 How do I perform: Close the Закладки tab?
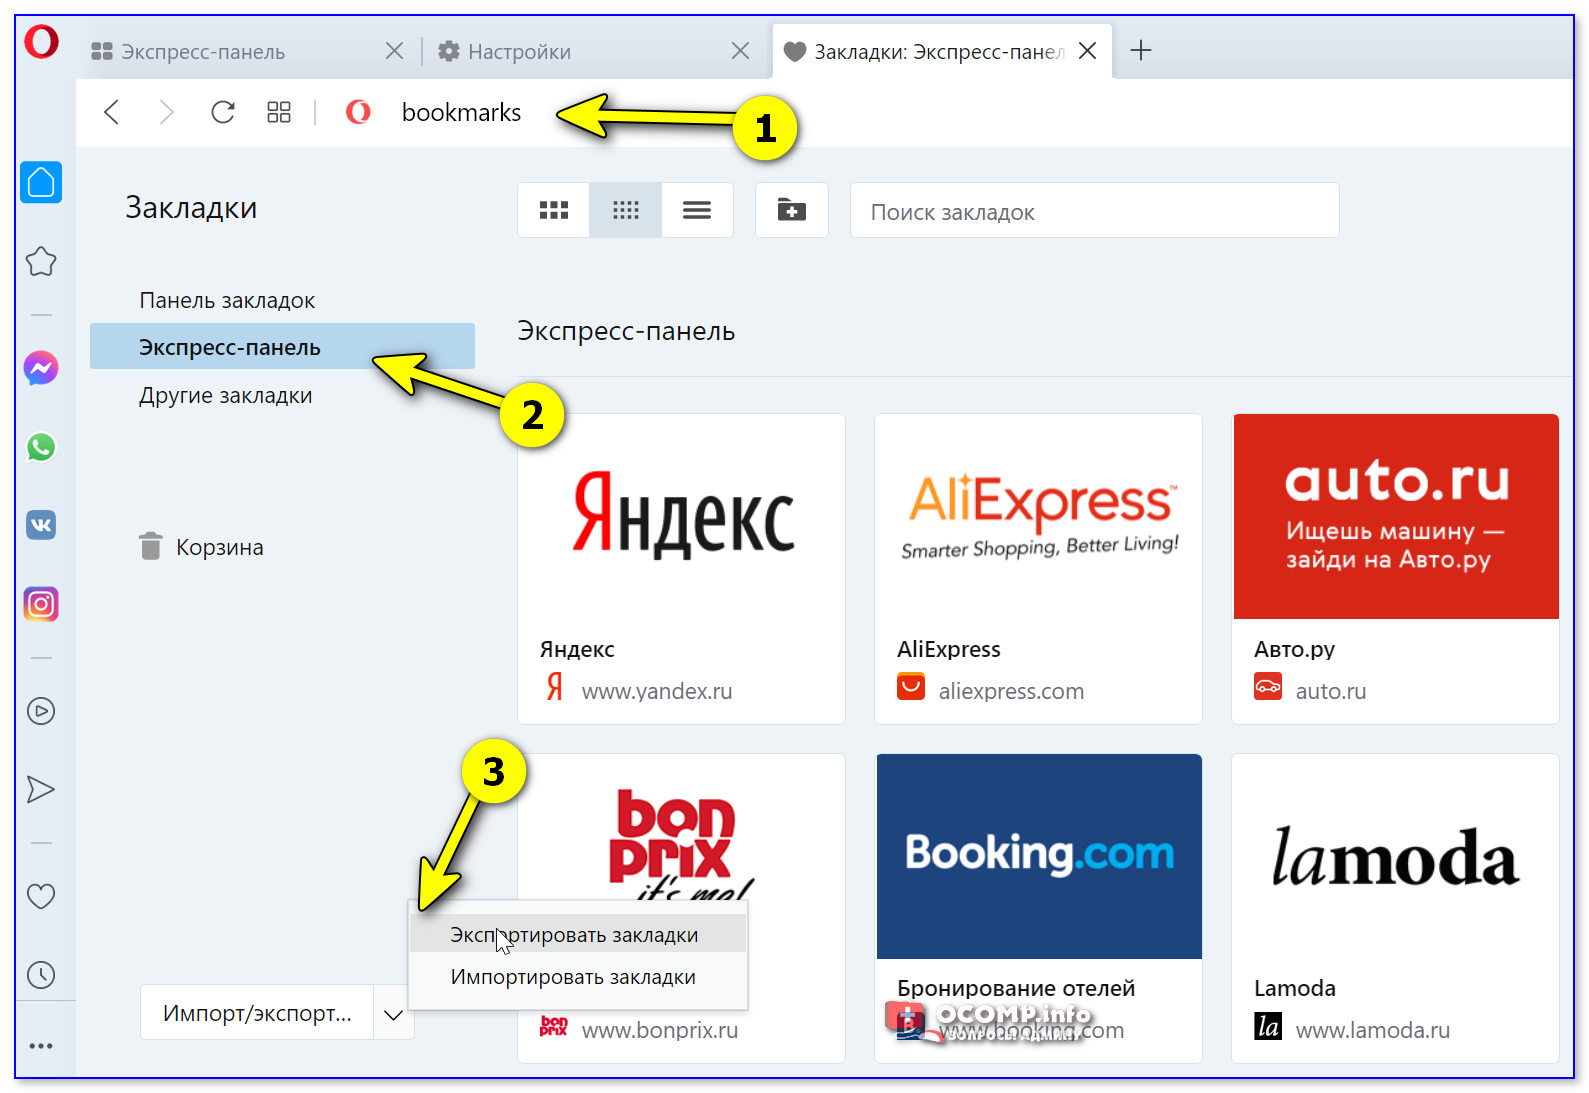click(x=1088, y=50)
